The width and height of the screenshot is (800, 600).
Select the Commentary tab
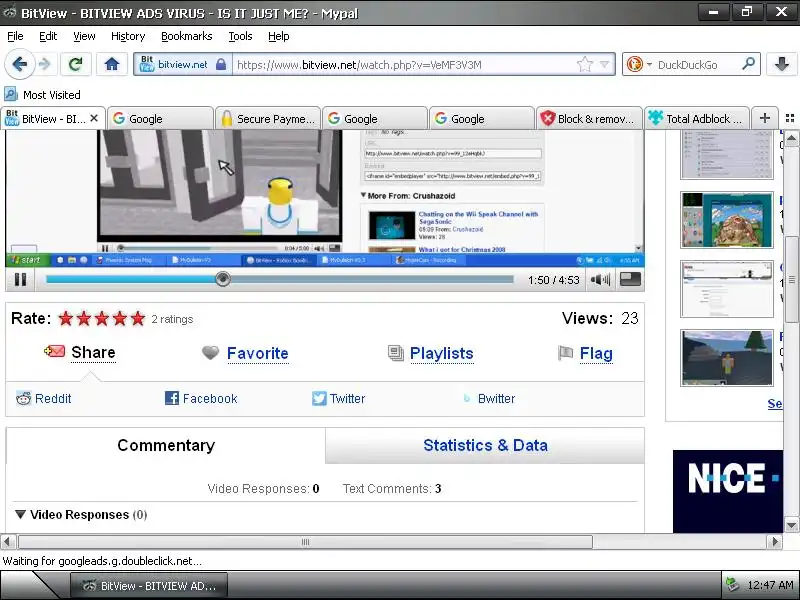(x=166, y=445)
